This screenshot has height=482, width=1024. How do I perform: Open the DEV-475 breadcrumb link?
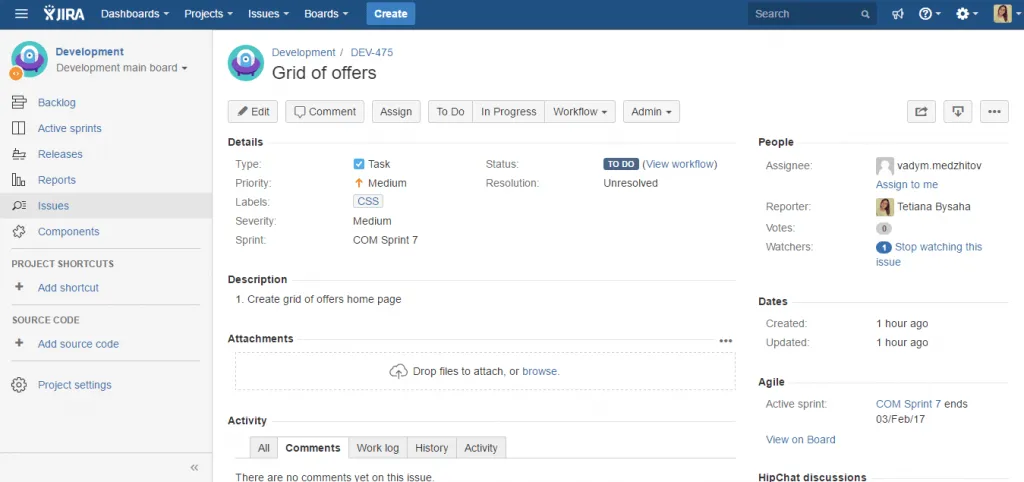[372, 52]
